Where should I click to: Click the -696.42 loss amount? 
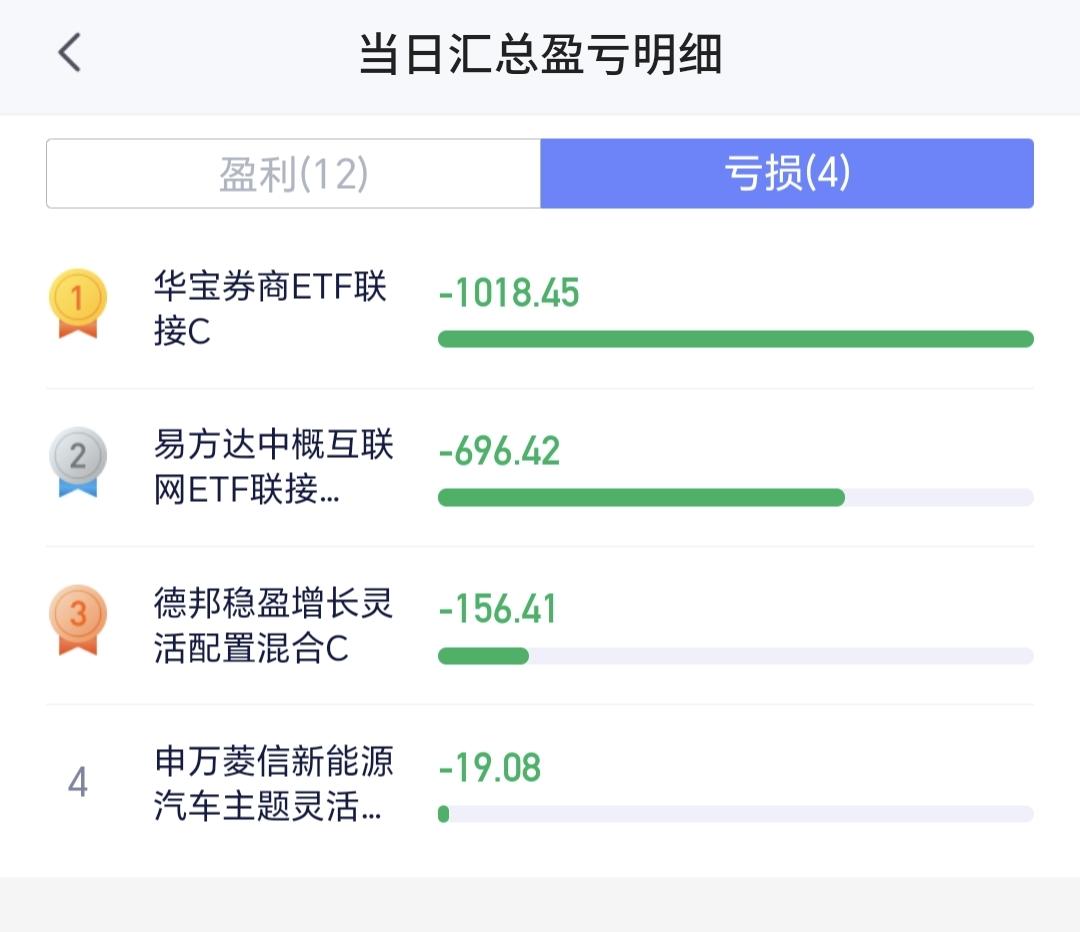pyautogui.click(x=499, y=451)
